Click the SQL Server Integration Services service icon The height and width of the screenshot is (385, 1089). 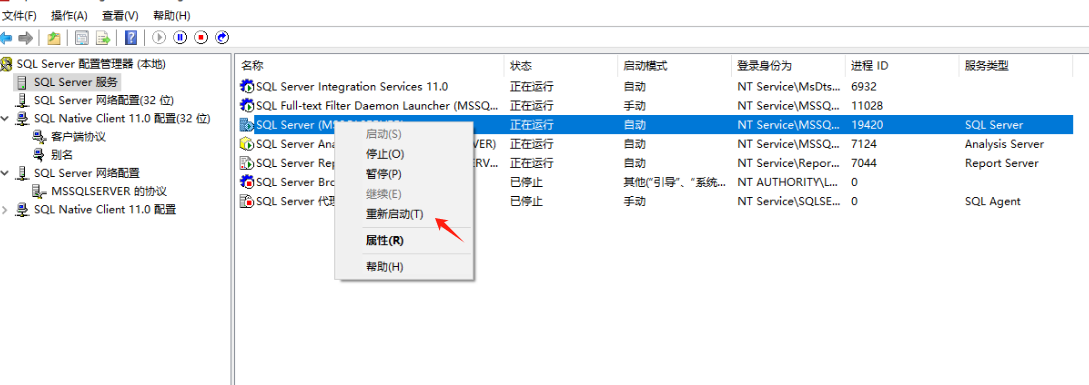[247, 87]
